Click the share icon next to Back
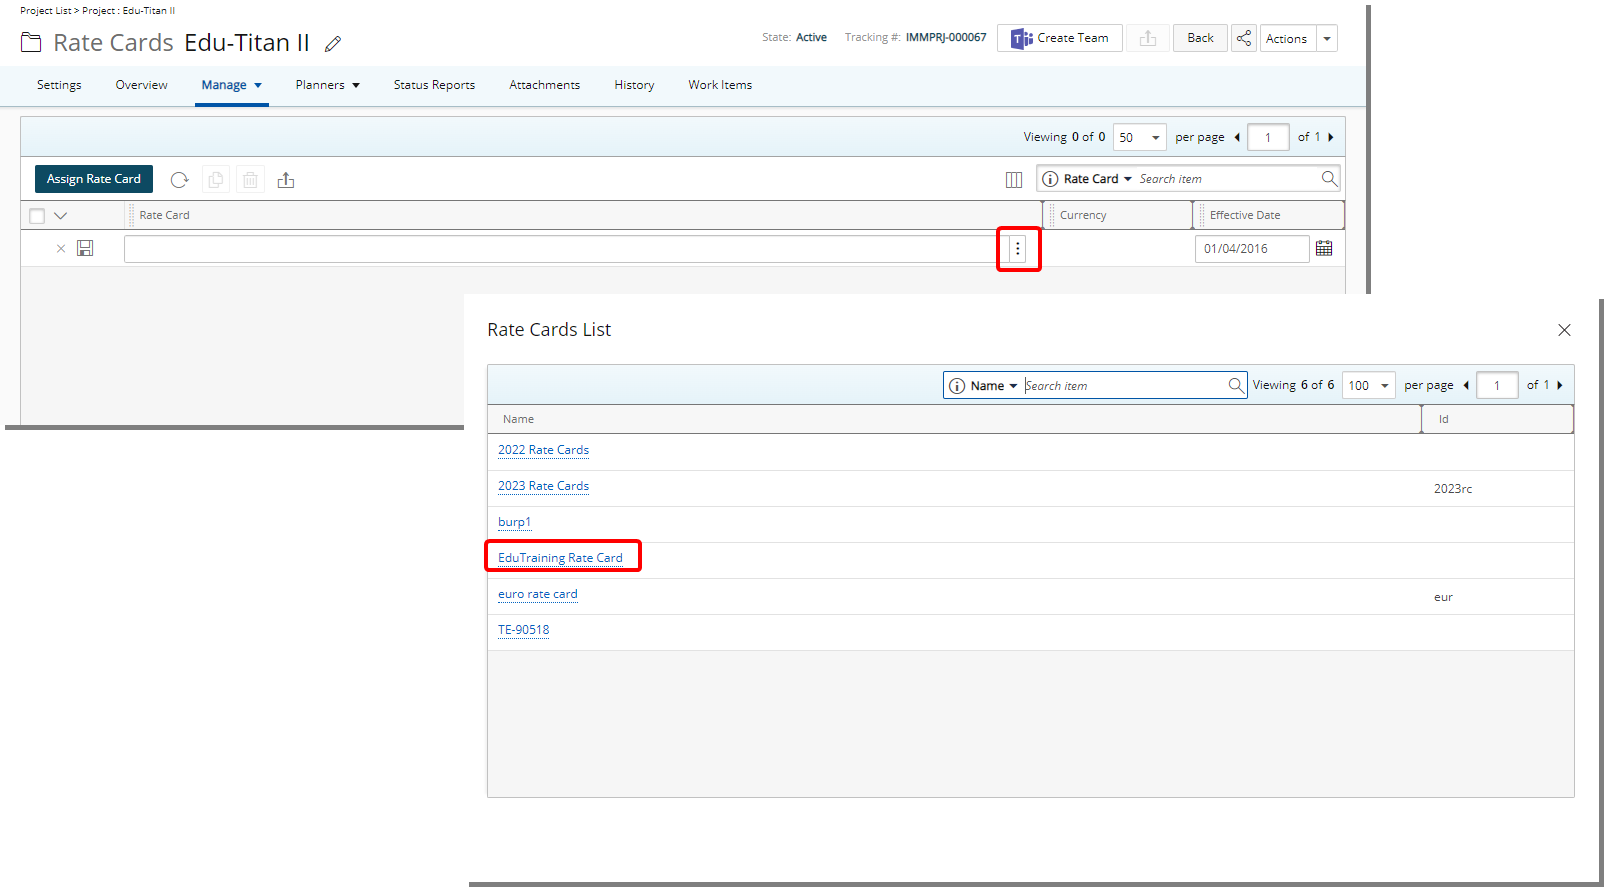This screenshot has width=1609, height=892. coord(1244,38)
